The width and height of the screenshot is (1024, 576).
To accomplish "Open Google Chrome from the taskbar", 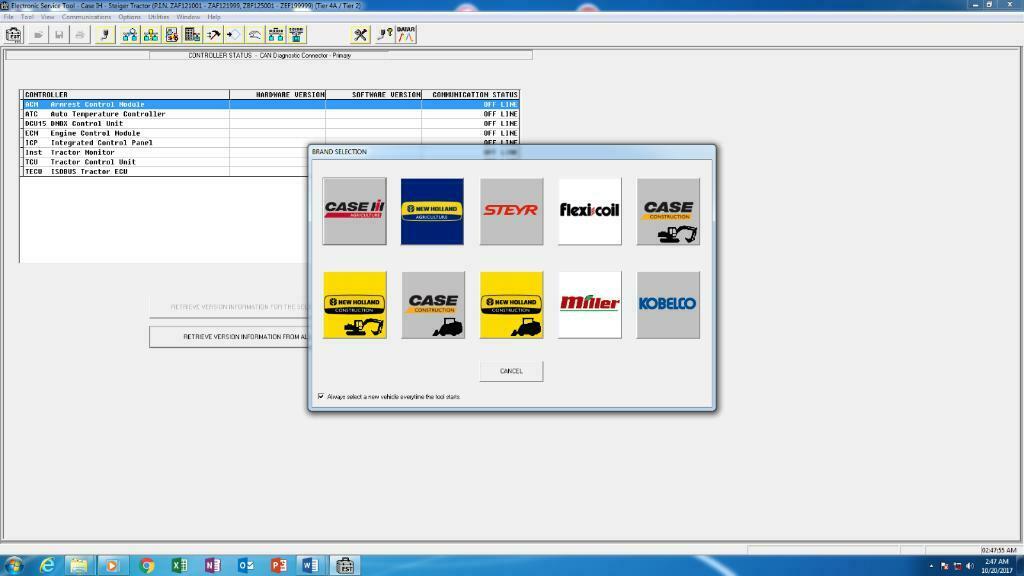I will 146,566.
